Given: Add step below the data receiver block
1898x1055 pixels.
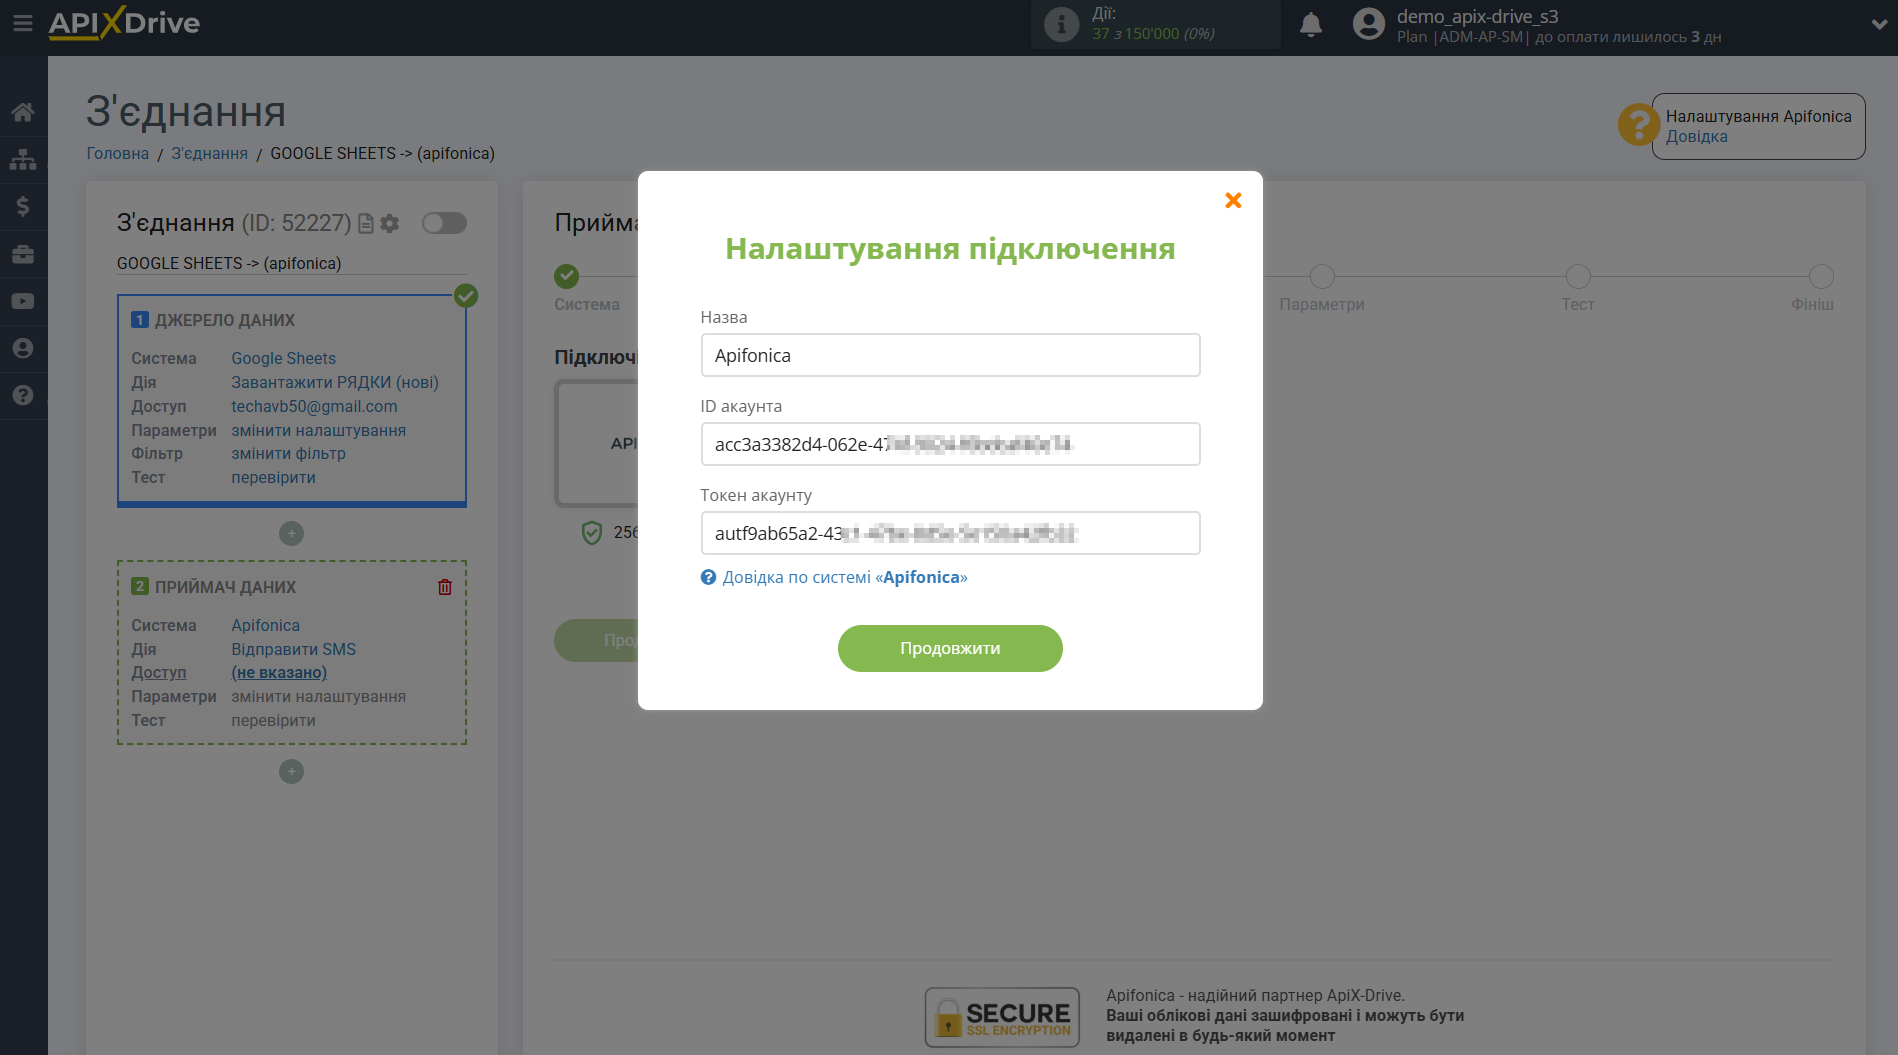Looking at the screenshot, I should click(291, 772).
